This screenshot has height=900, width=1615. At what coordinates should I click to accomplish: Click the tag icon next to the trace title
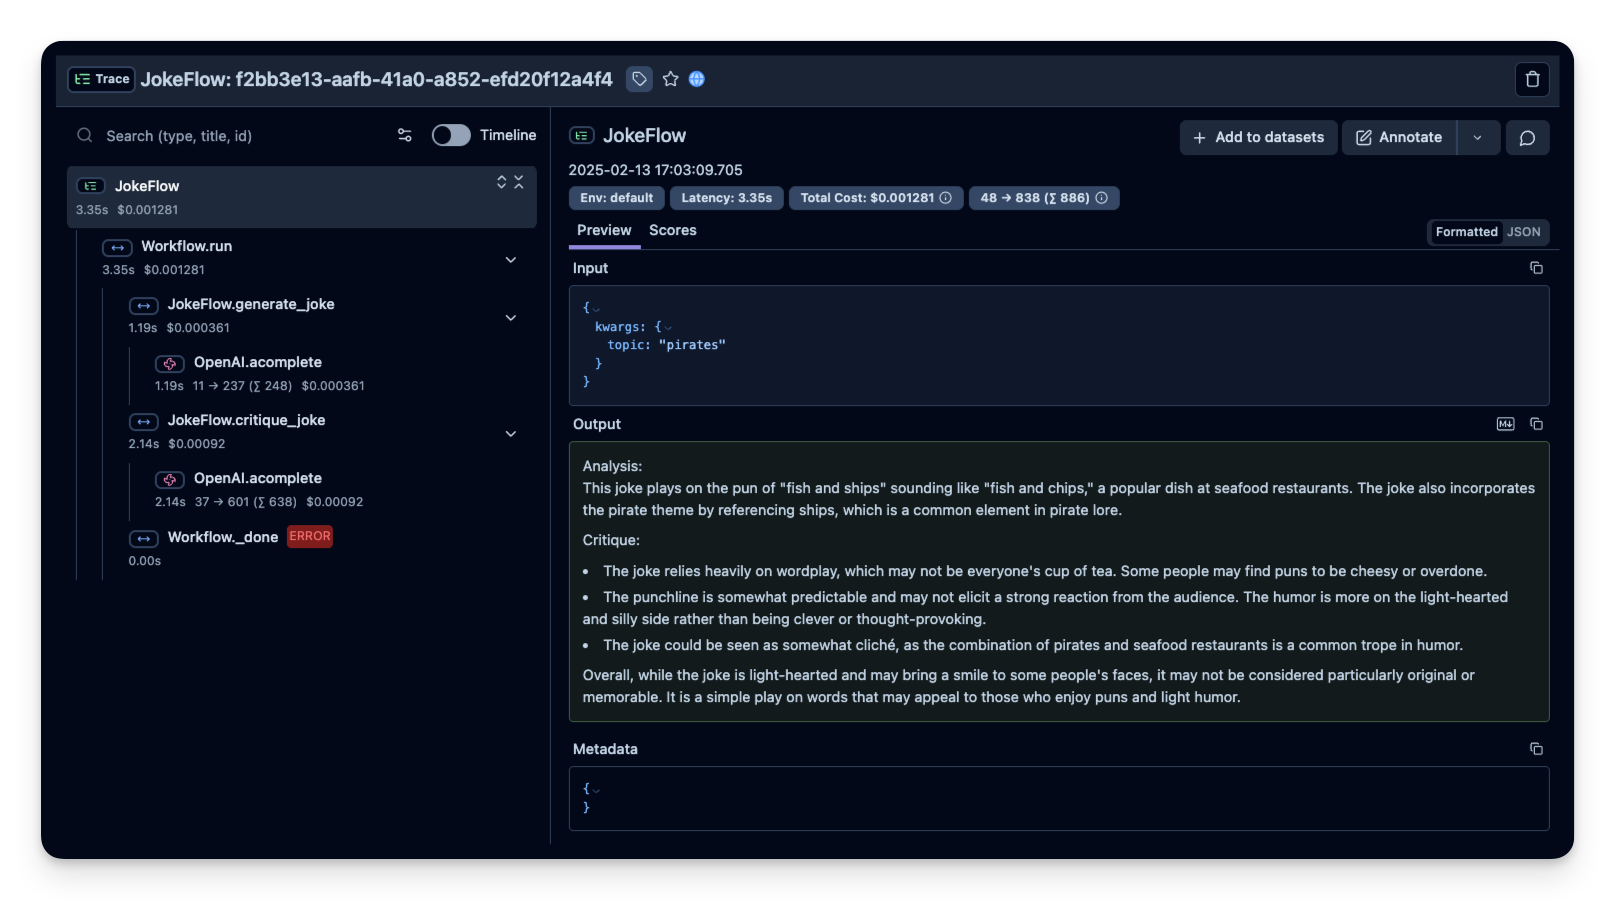639,79
